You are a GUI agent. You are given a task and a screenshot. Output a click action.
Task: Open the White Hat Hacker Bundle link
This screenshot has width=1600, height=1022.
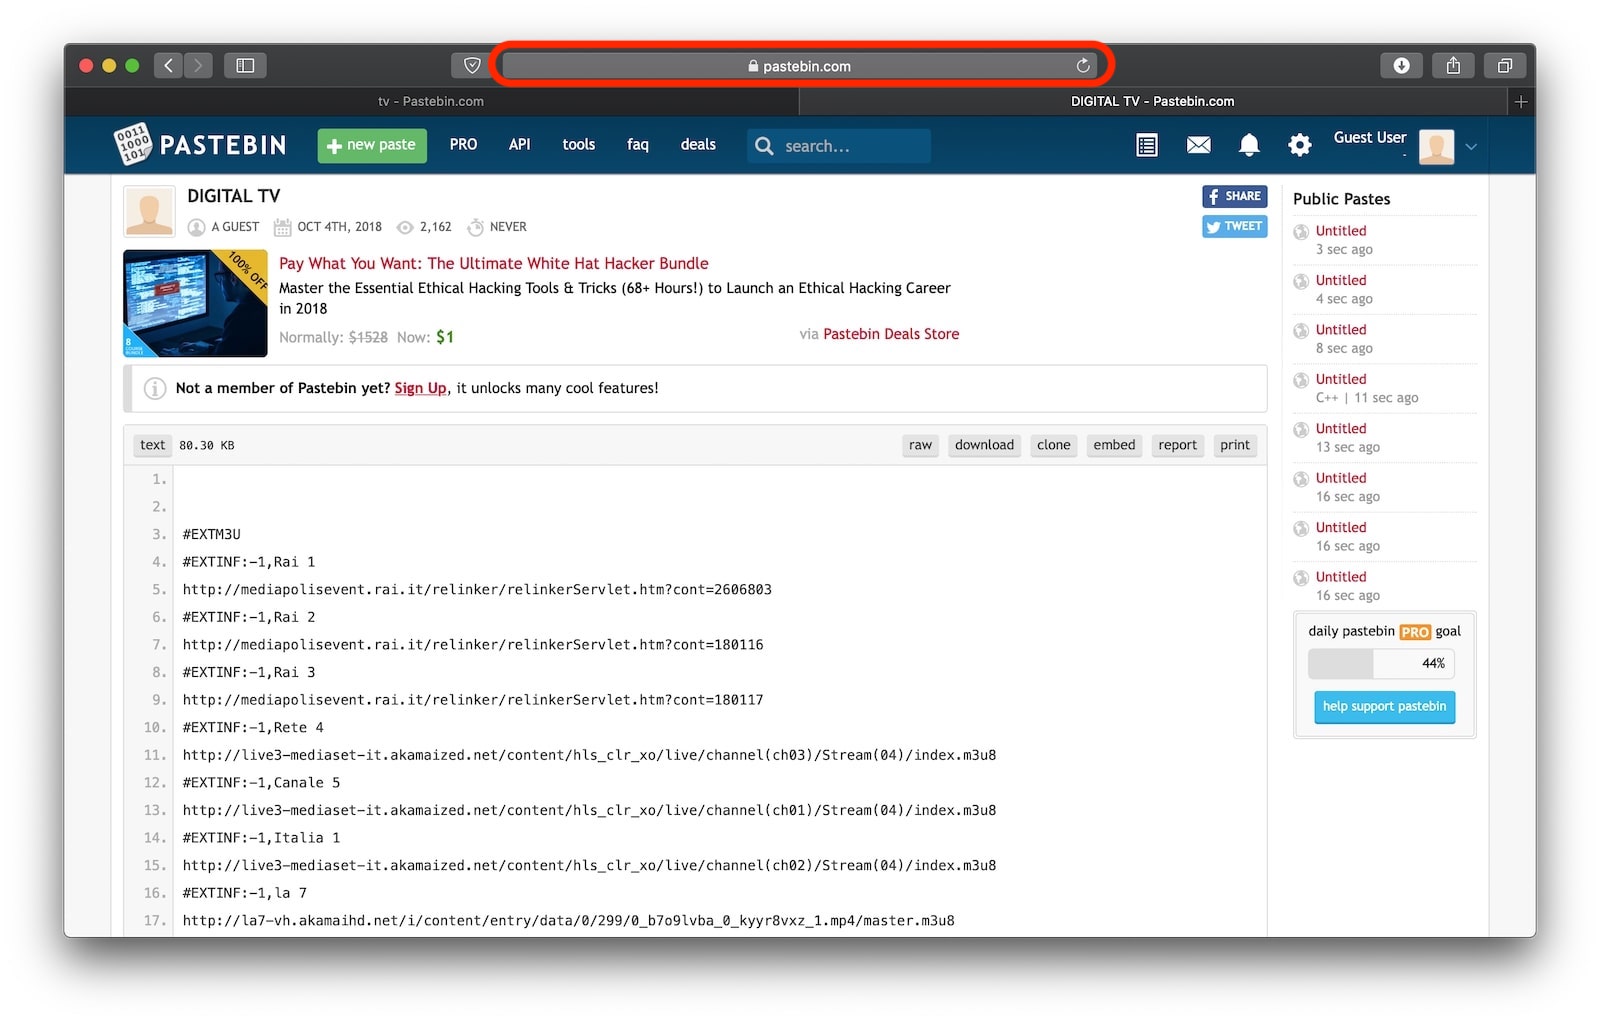[x=494, y=263]
